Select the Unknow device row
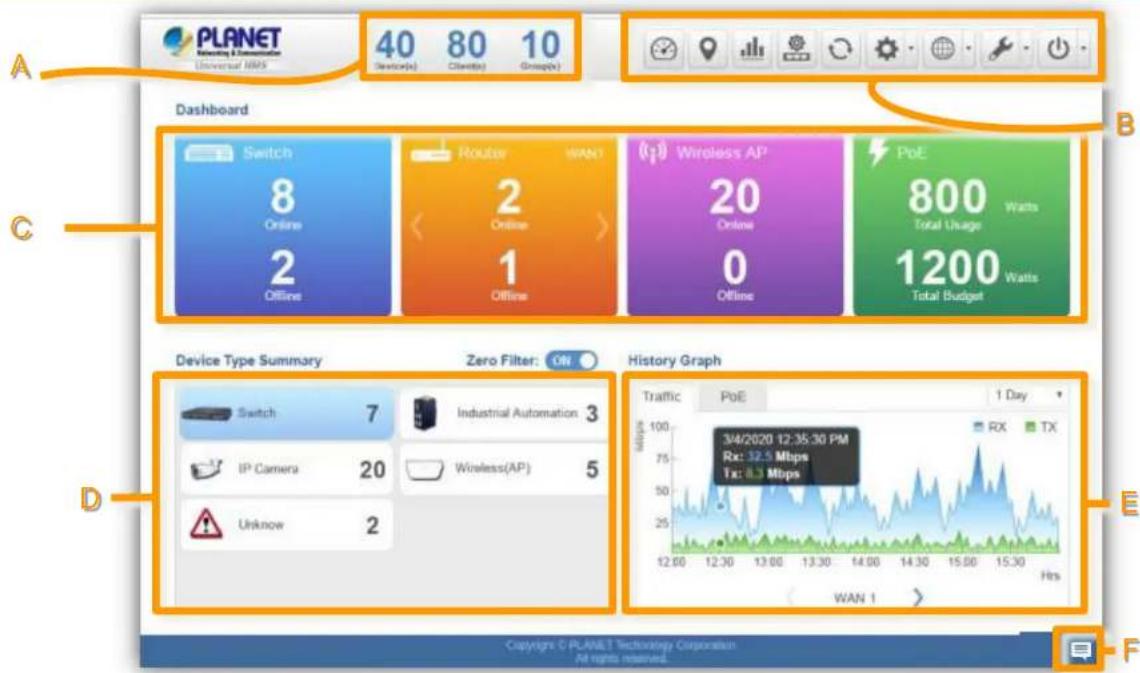Screen dimensions: 1140x673 [x=286, y=525]
